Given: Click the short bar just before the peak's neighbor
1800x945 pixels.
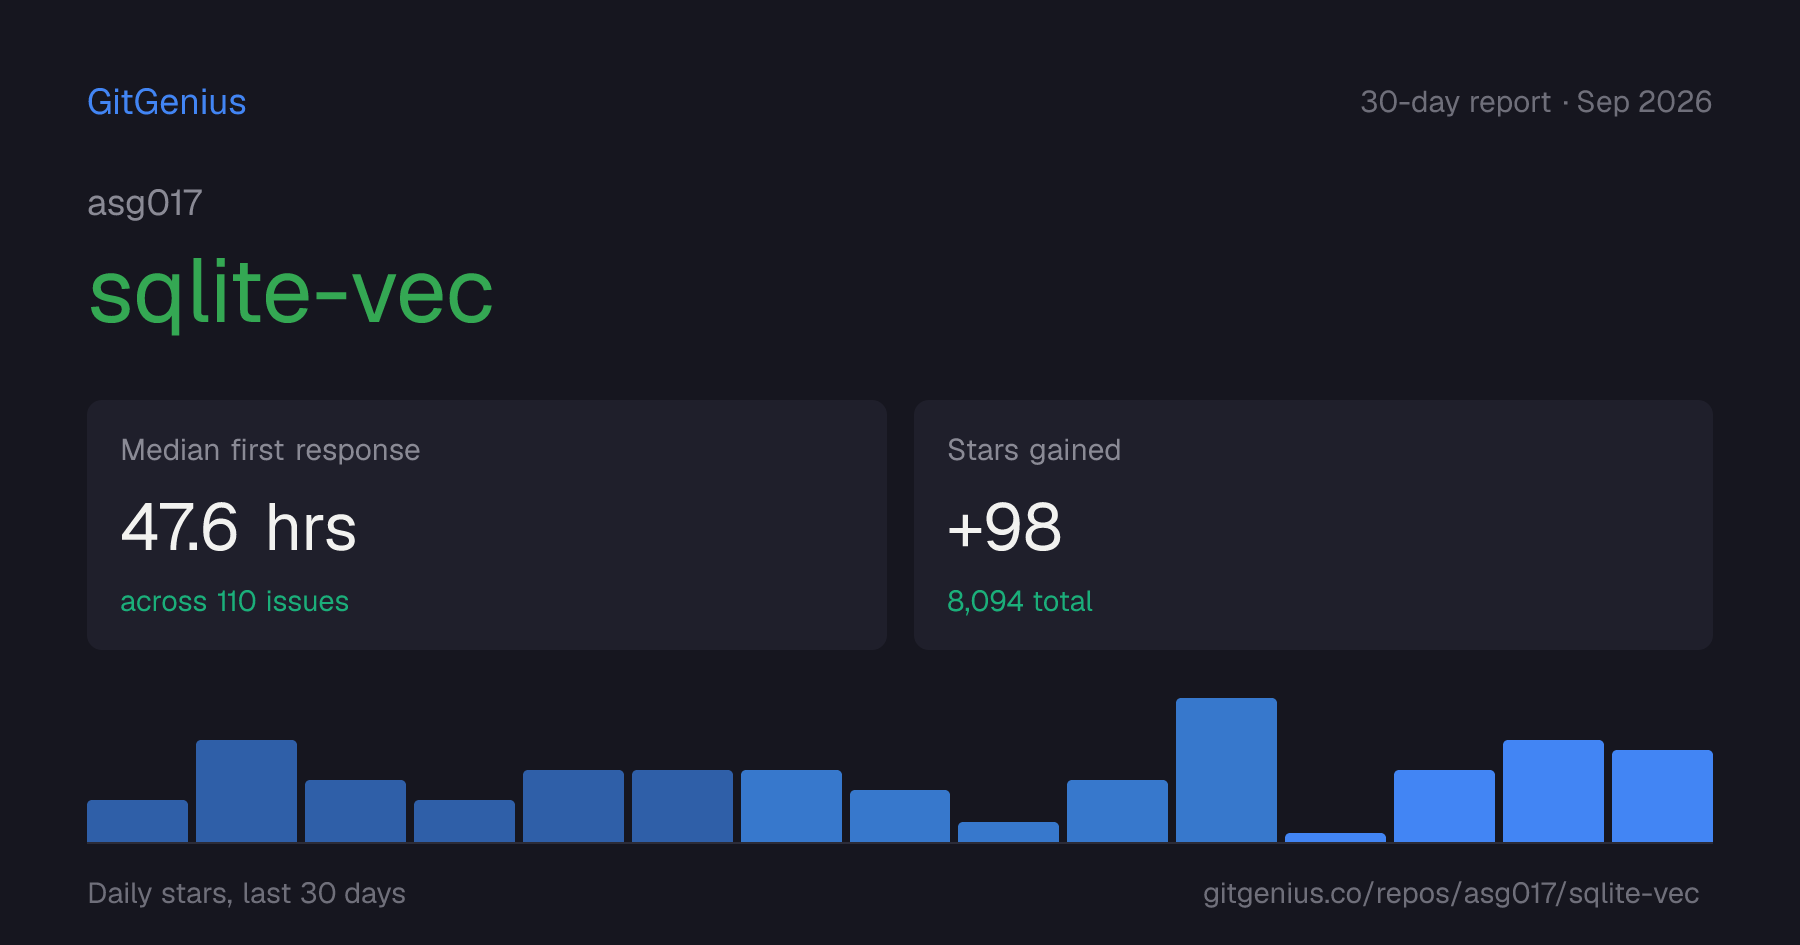Looking at the screenshot, I should [1008, 832].
